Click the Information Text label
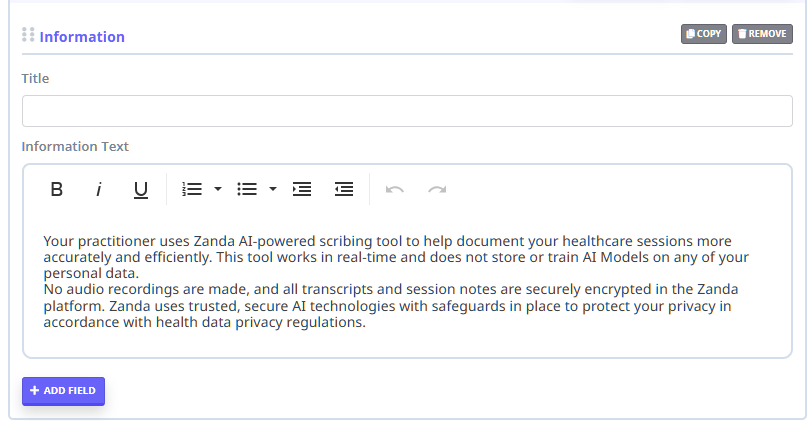The width and height of the screenshot is (811, 421). (x=75, y=146)
